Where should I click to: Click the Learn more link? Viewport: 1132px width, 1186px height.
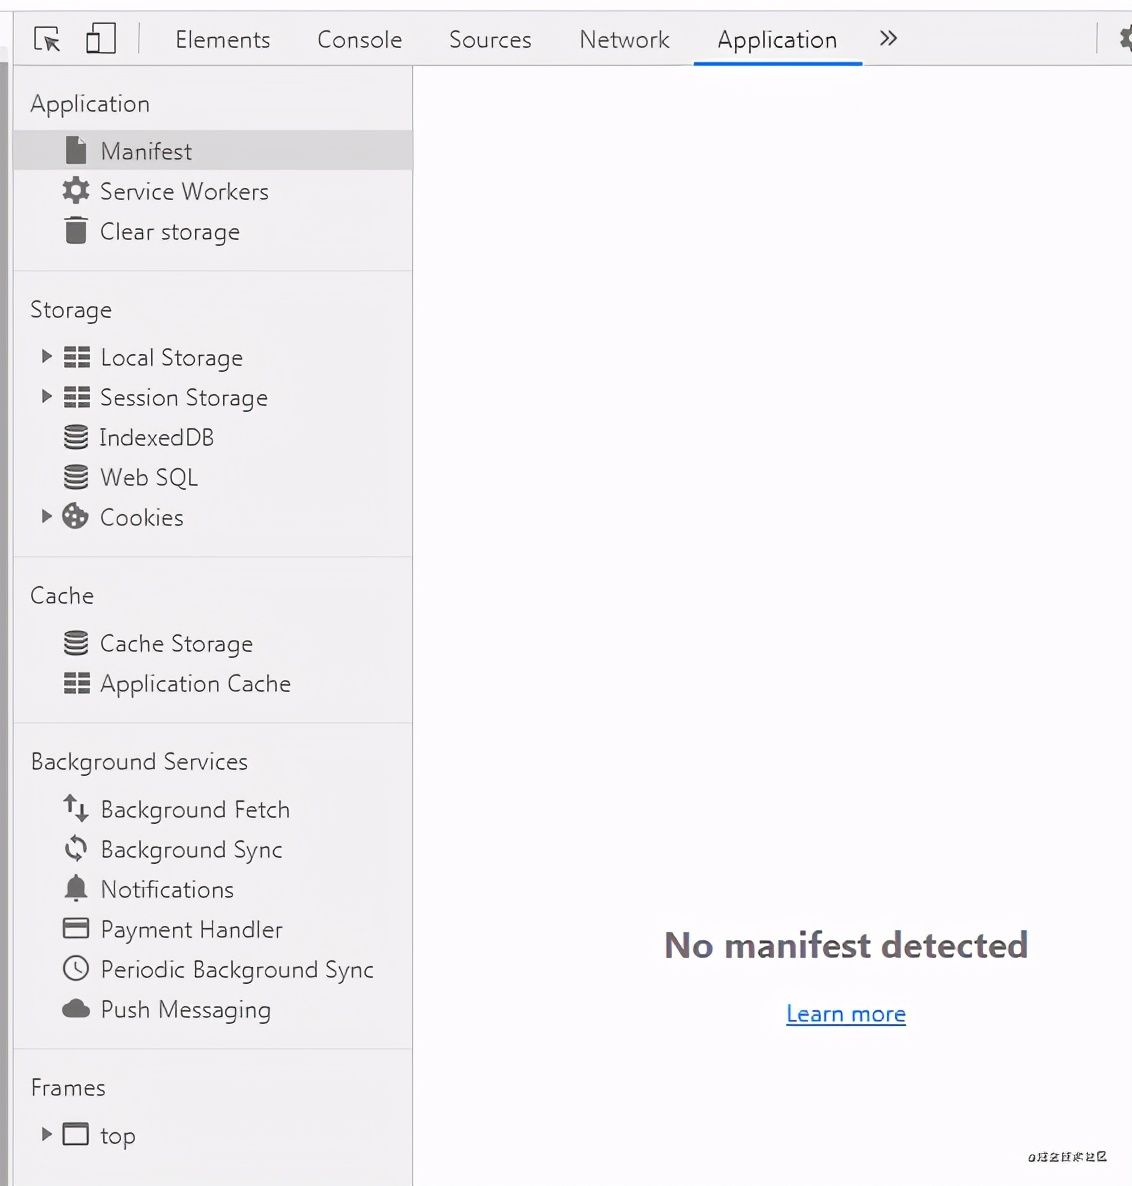(x=845, y=1013)
